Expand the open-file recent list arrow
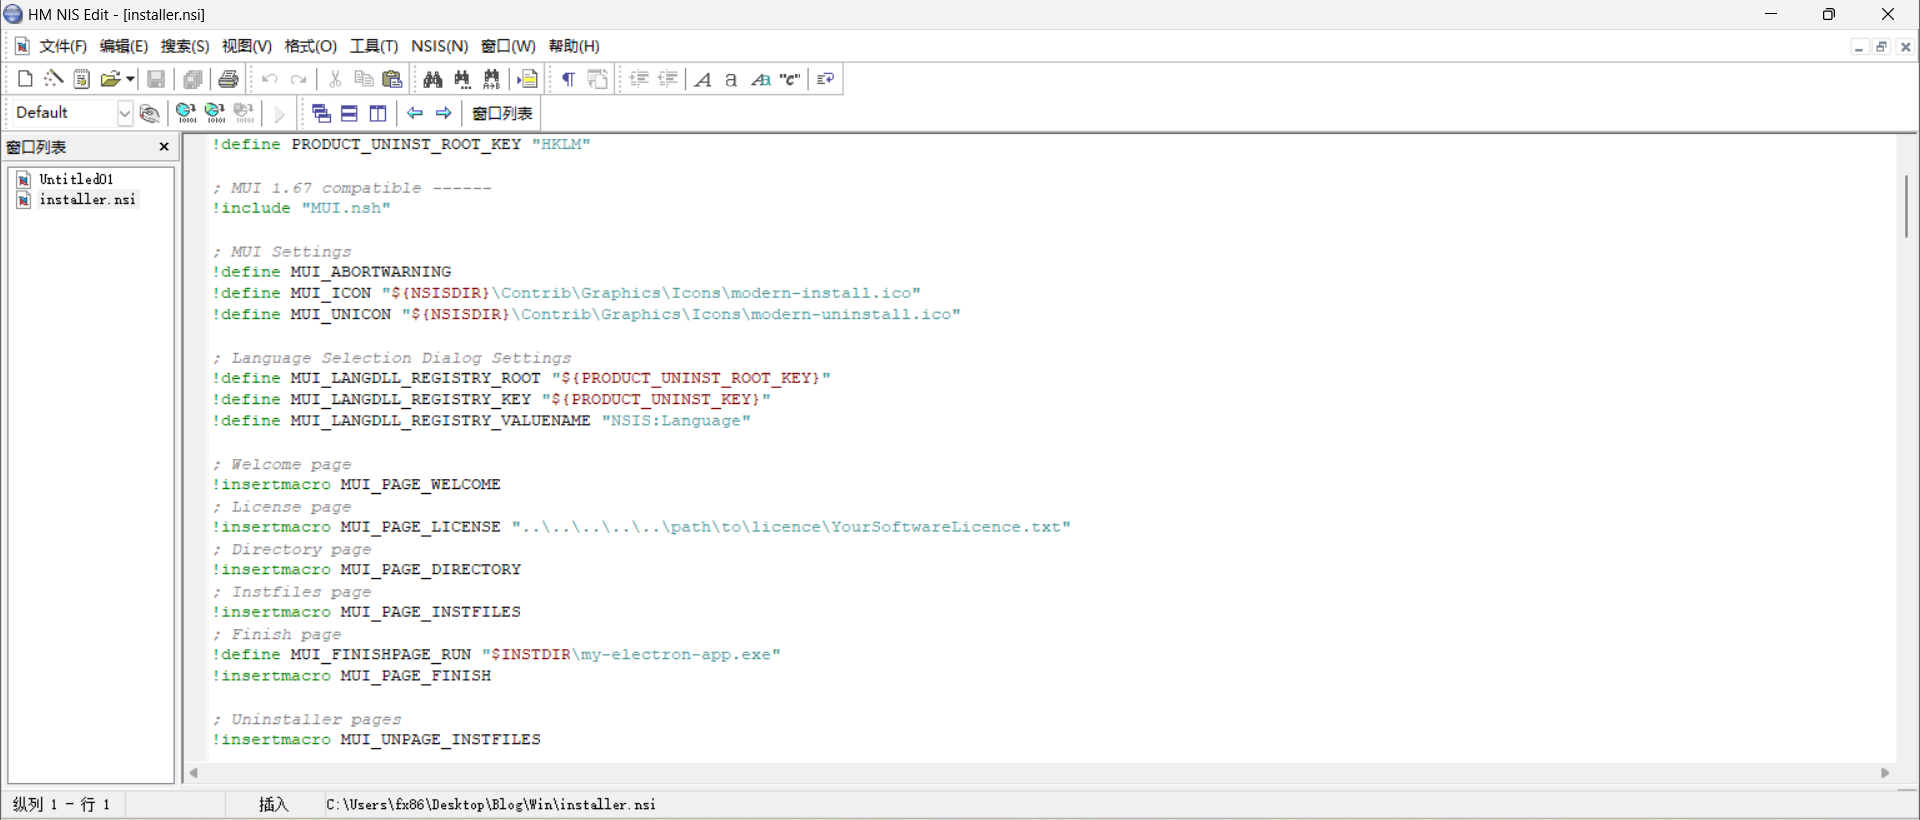The height and width of the screenshot is (820, 1920). click(x=130, y=79)
